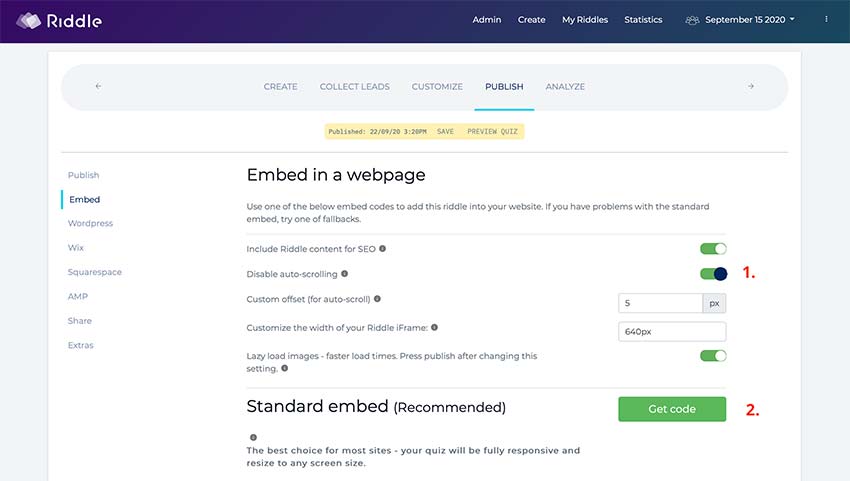Click the Preview Quiz link
This screenshot has height=481, width=850.
(x=492, y=132)
